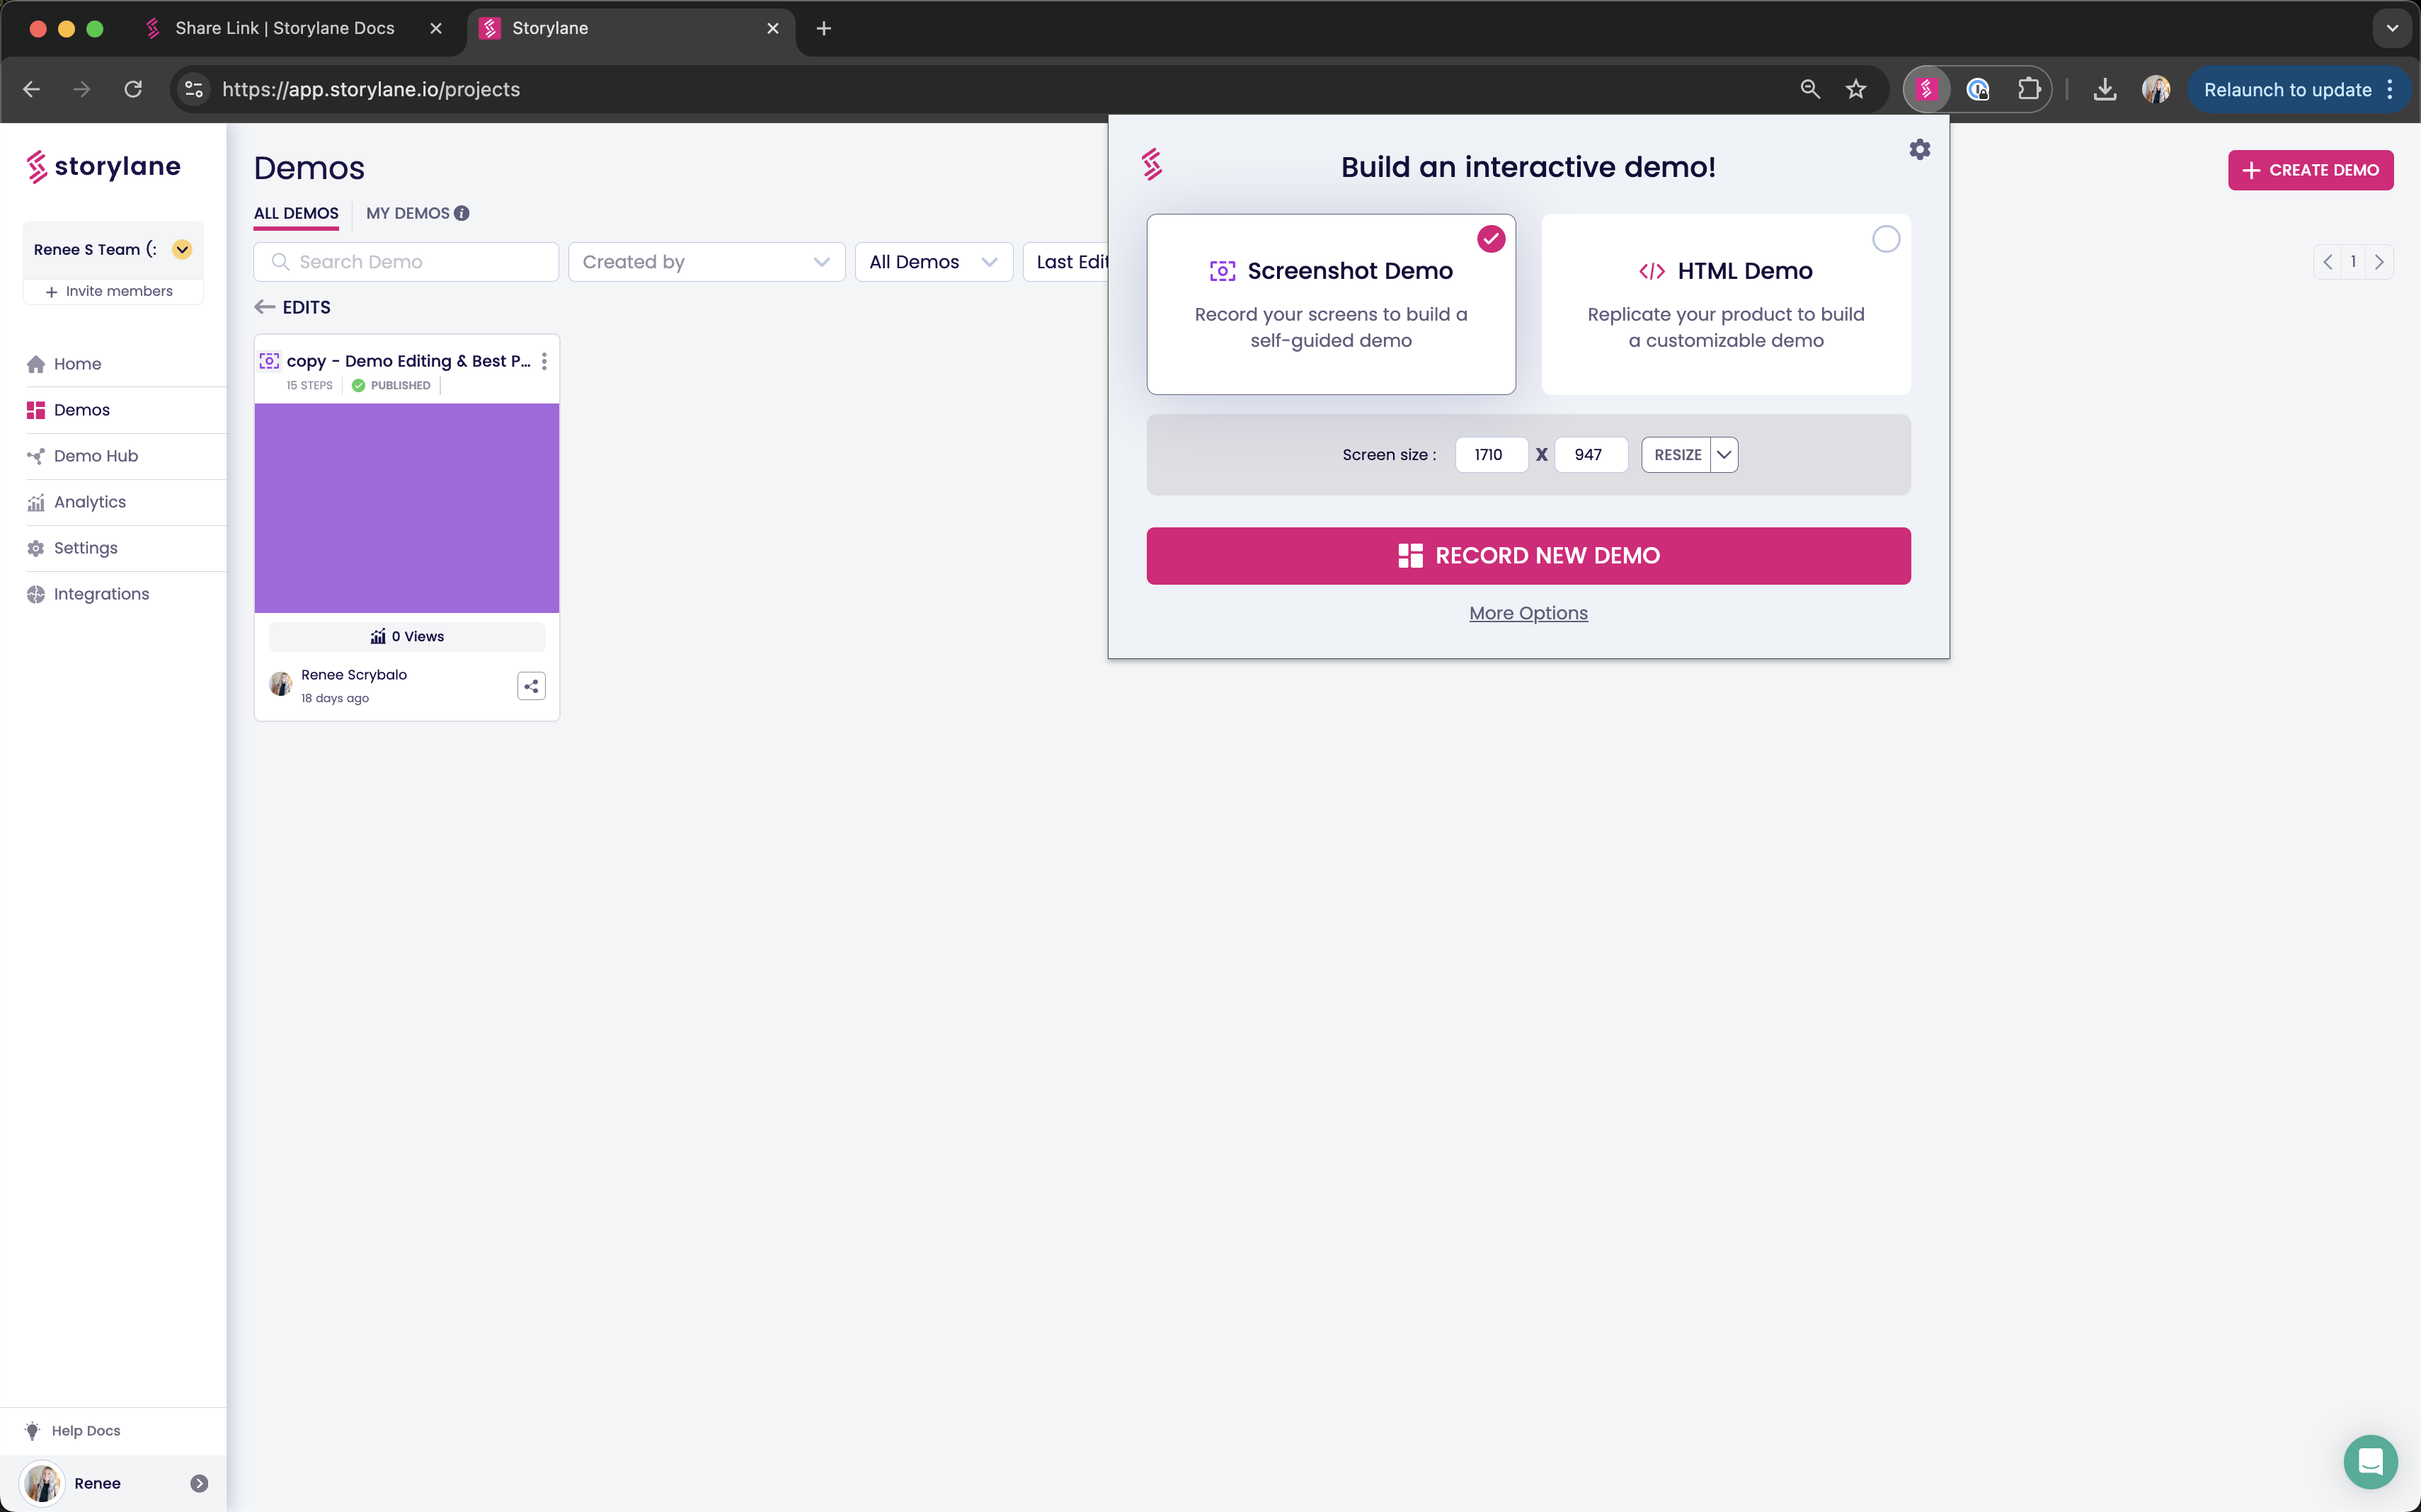Open Analytics in sidebar
This screenshot has width=2421, height=1512.
(90, 502)
